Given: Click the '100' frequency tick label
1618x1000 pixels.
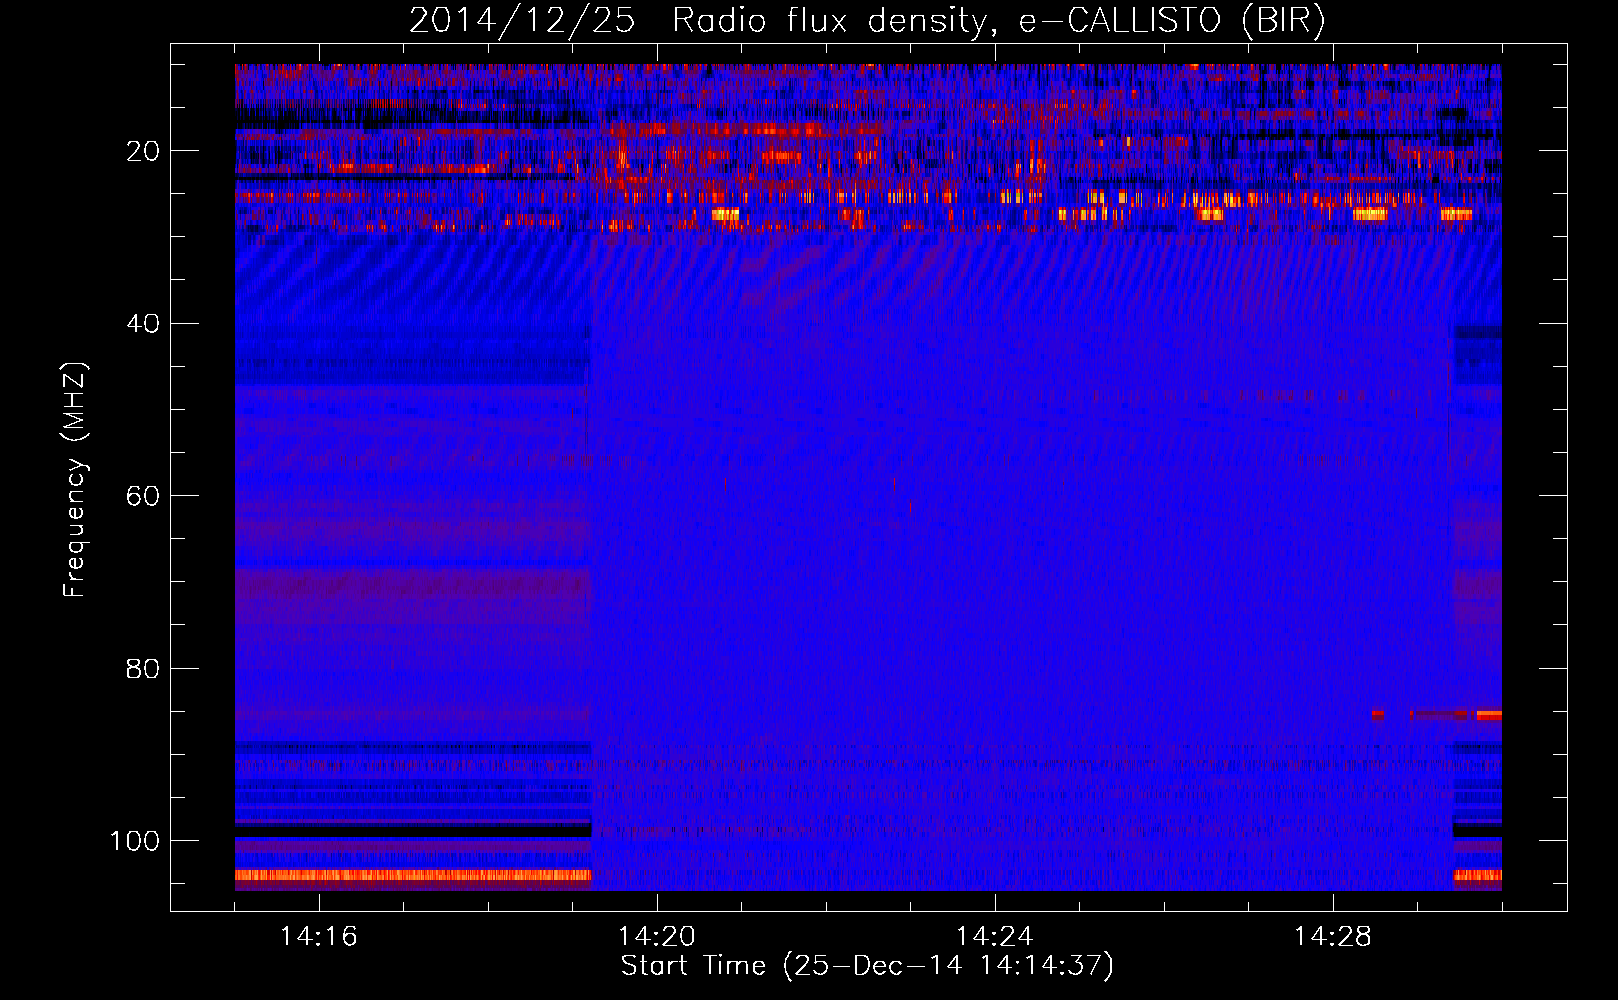Looking at the screenshot, I should tap(134, 841).
